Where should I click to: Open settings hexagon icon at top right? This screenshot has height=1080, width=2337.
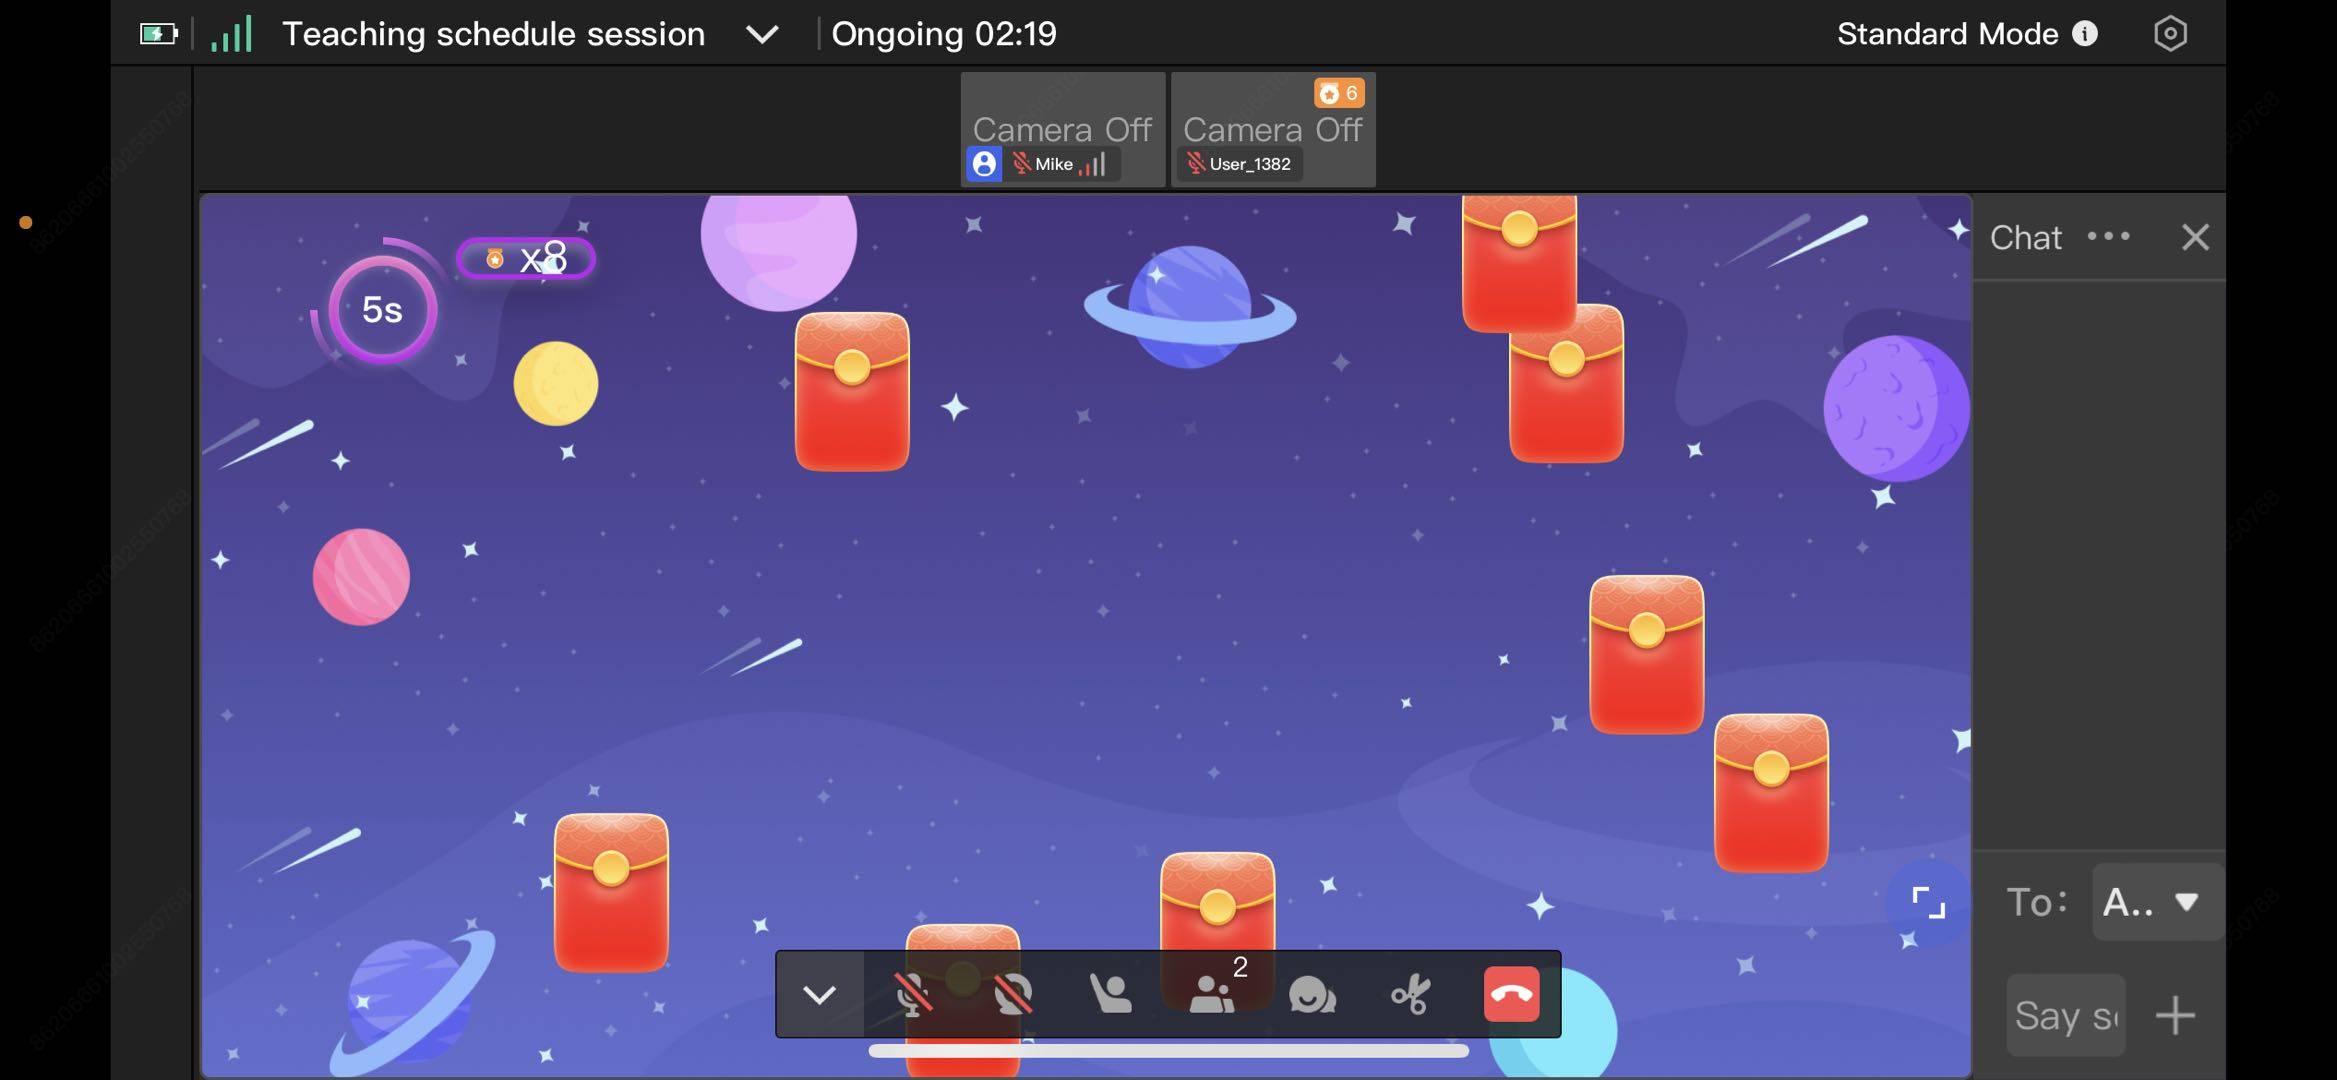click(x=2169, y=34)
